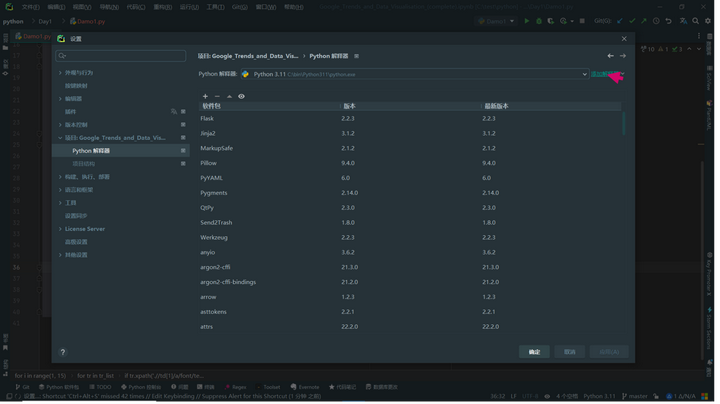This screenshot has height=404, width=720.
Task: Click the help question mark button
Action: click(x=63, y=353)
